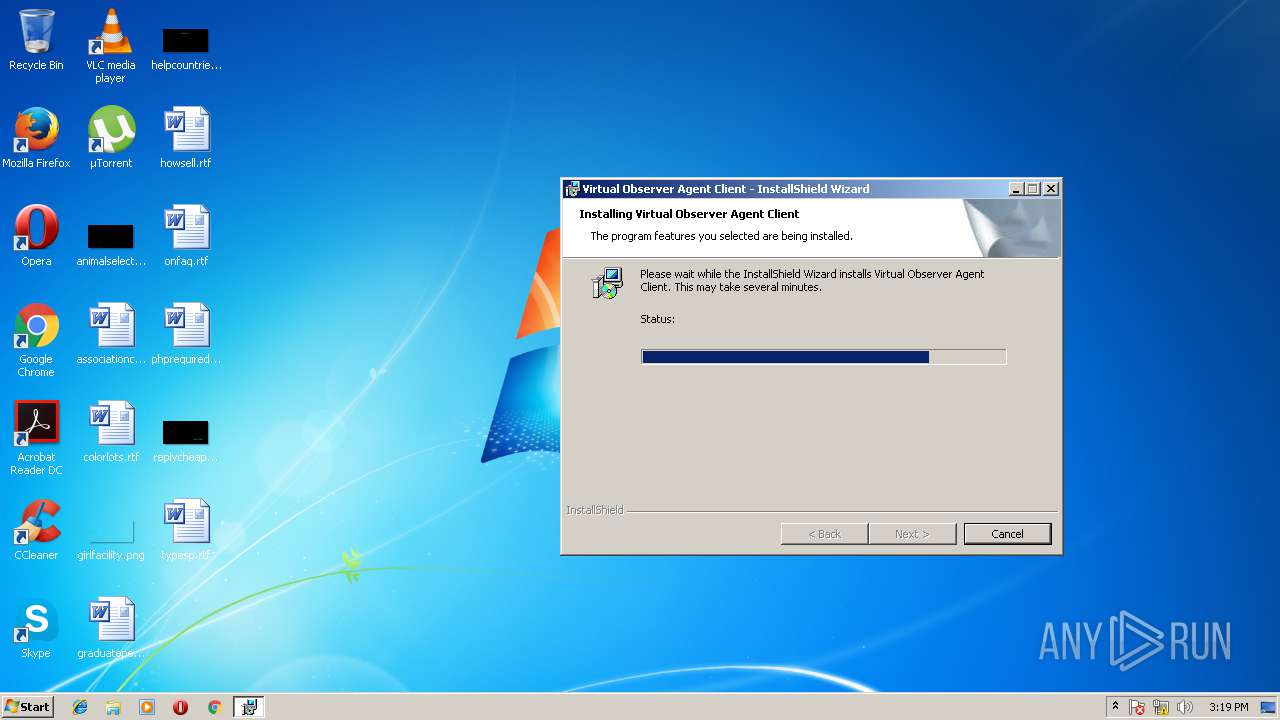Click the InstallShield Wizard title bar text

[726, 189]
